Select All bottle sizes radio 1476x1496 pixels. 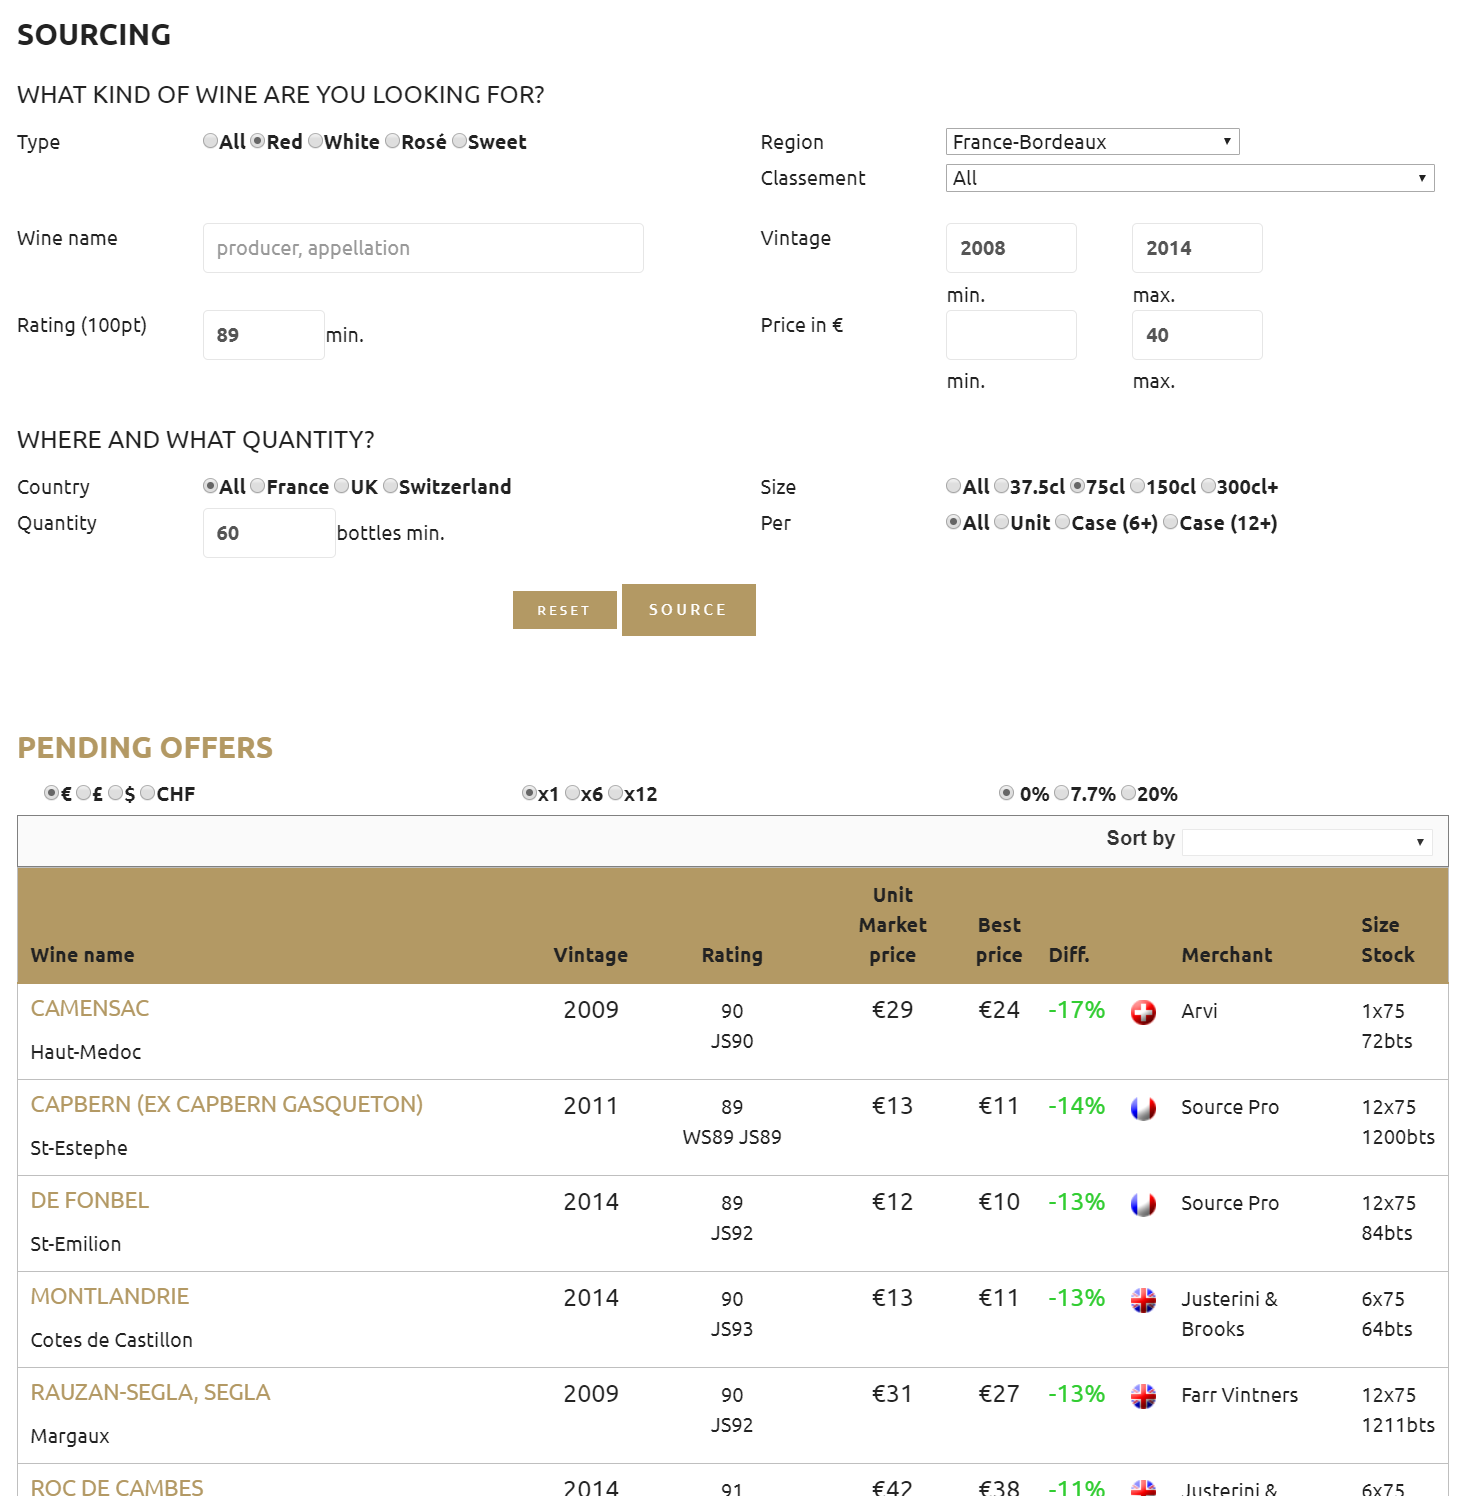(953, 486)
